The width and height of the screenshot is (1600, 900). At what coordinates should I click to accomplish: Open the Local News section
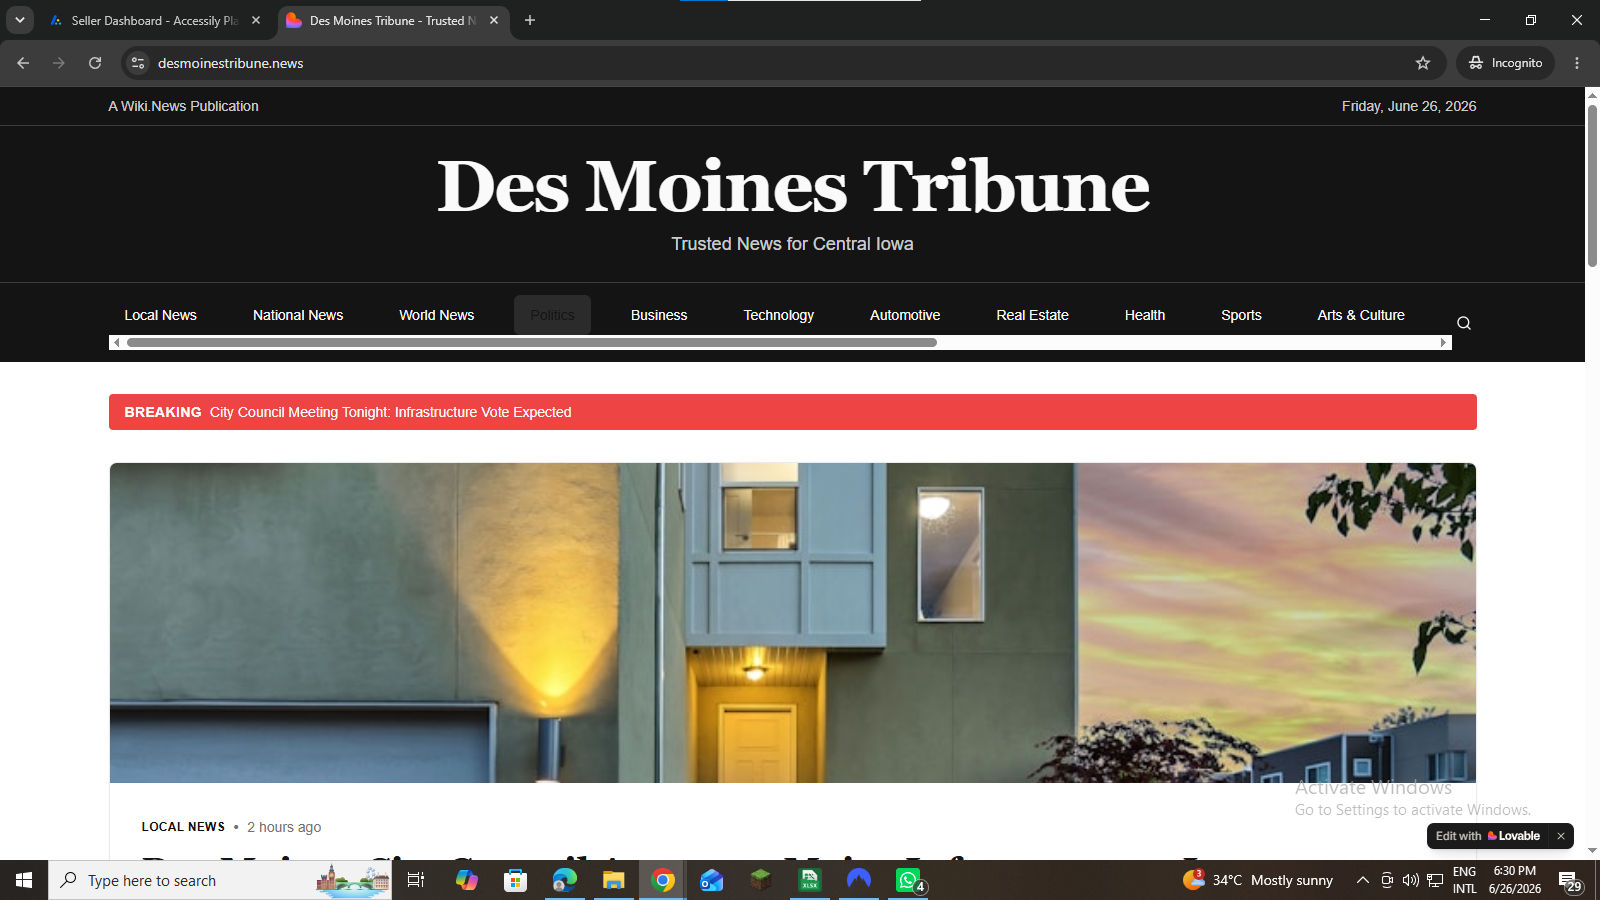pos(160,315)
